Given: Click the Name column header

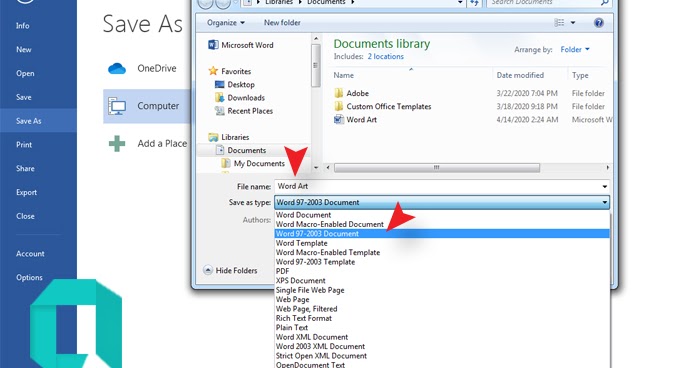Looking at the screenshot, I should click(x=343, y=75).
